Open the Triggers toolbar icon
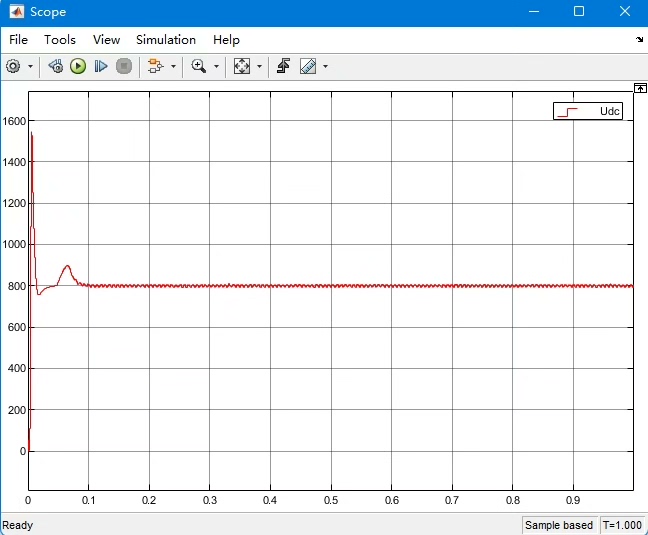 point(284,66)
